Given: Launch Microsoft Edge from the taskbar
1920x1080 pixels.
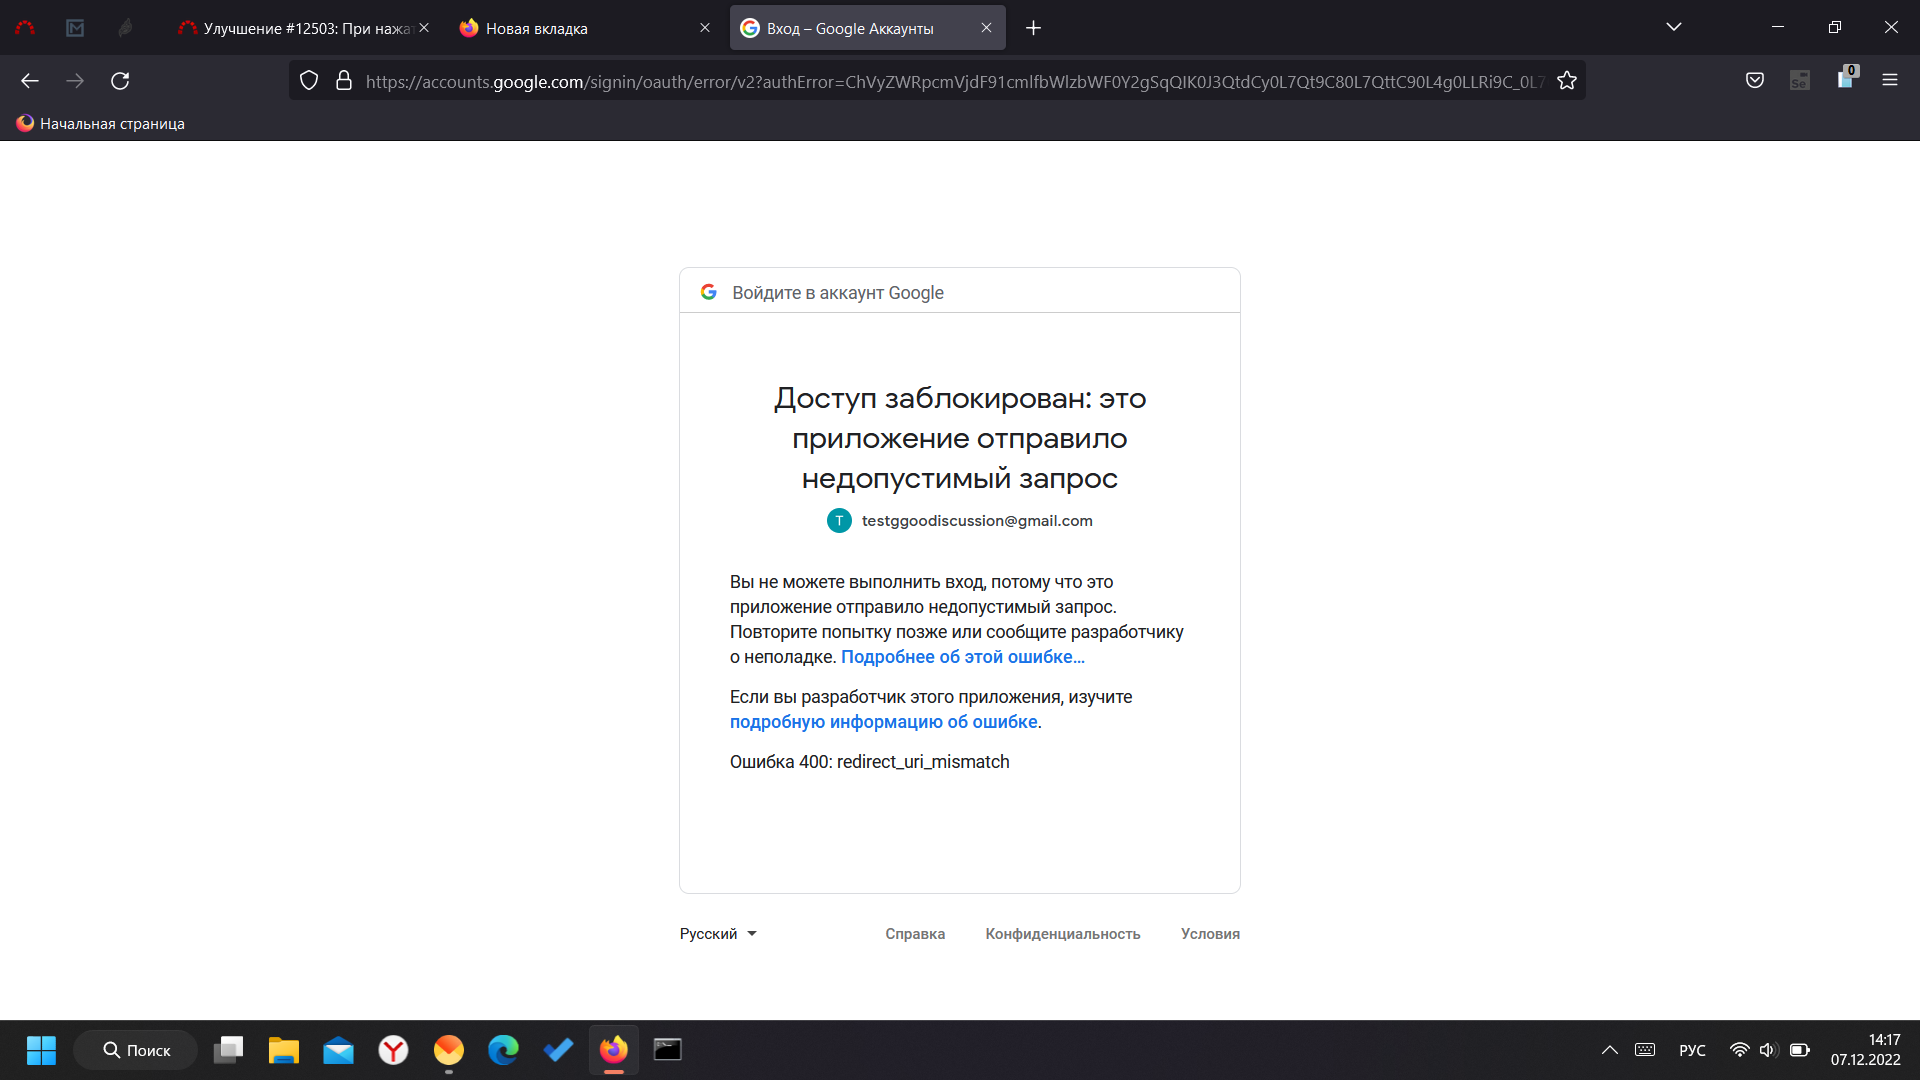Looking at the screenshot, I should (x=504, y=1050).
